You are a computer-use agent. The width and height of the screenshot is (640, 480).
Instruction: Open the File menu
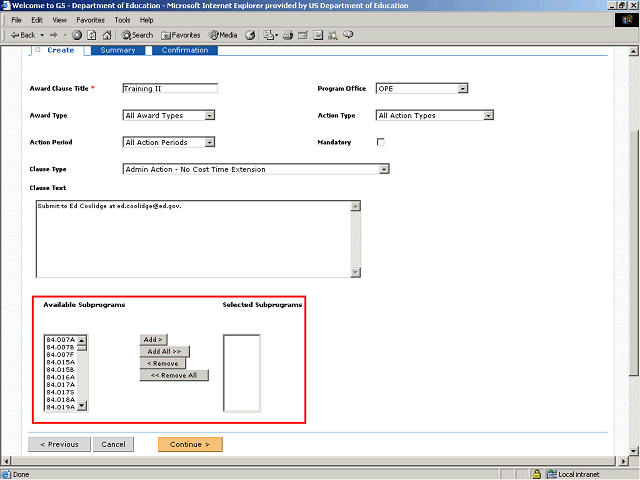pos(16,20)
